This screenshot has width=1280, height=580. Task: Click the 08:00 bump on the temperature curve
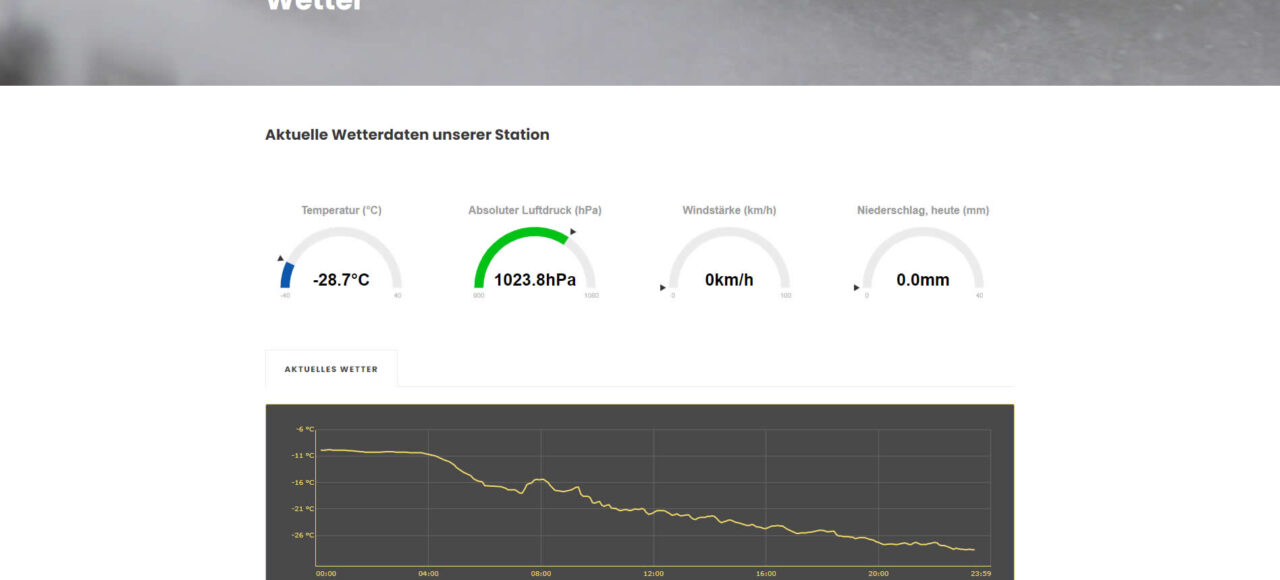pos(540,480)
